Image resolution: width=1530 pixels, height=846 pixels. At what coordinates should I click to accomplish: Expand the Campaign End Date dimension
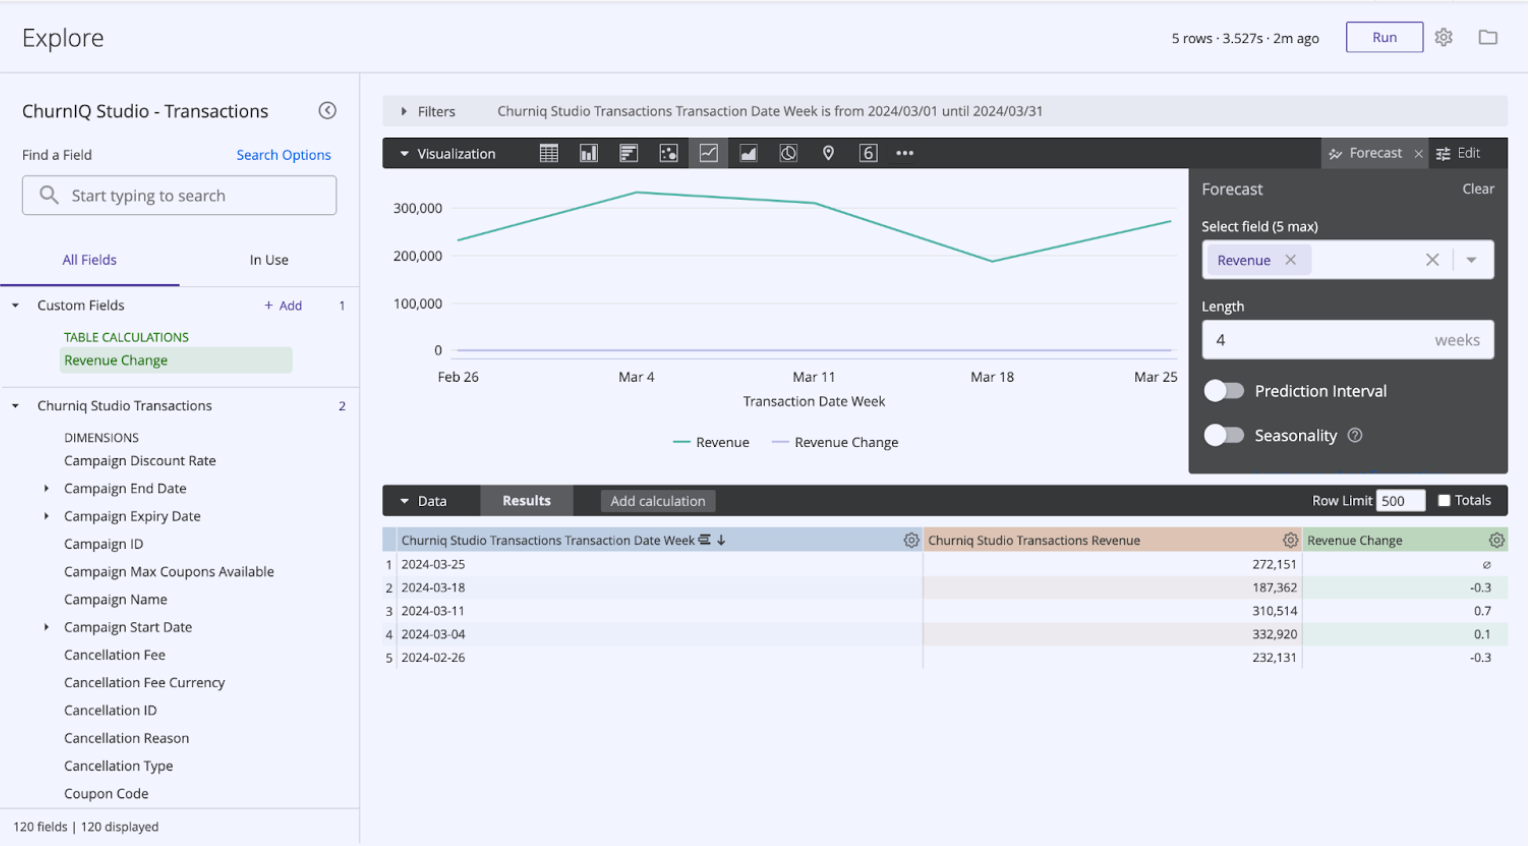46,489
